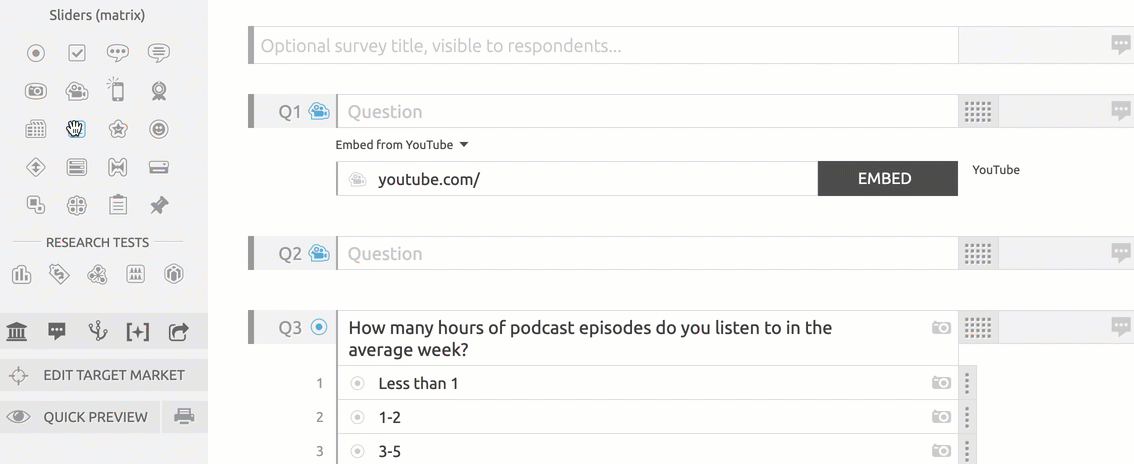This screenshot has width=1134, height=464.
Task: Select the radio button for answer "3-5"
Action: click(357, 451)
